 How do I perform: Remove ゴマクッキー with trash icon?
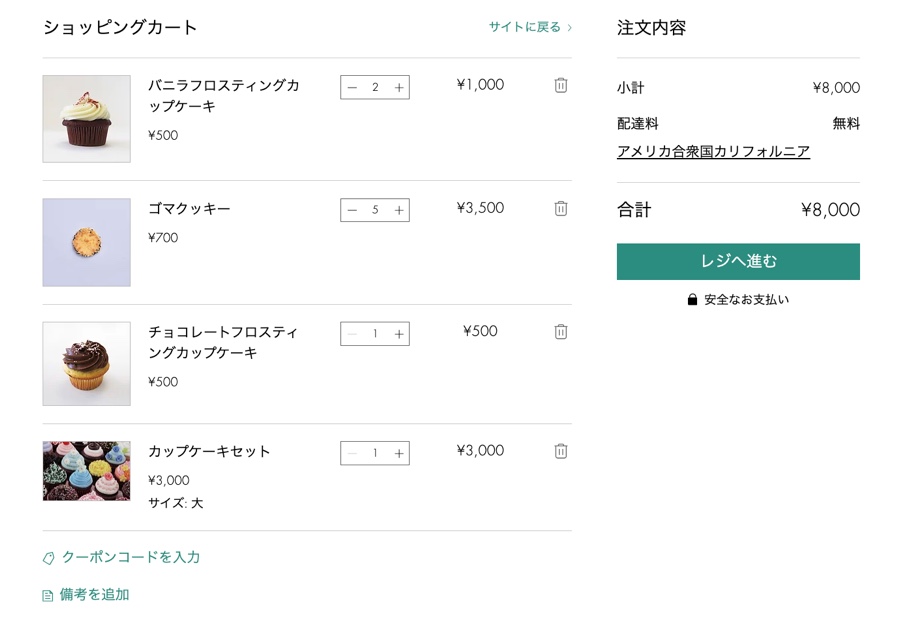pos(561,208)
